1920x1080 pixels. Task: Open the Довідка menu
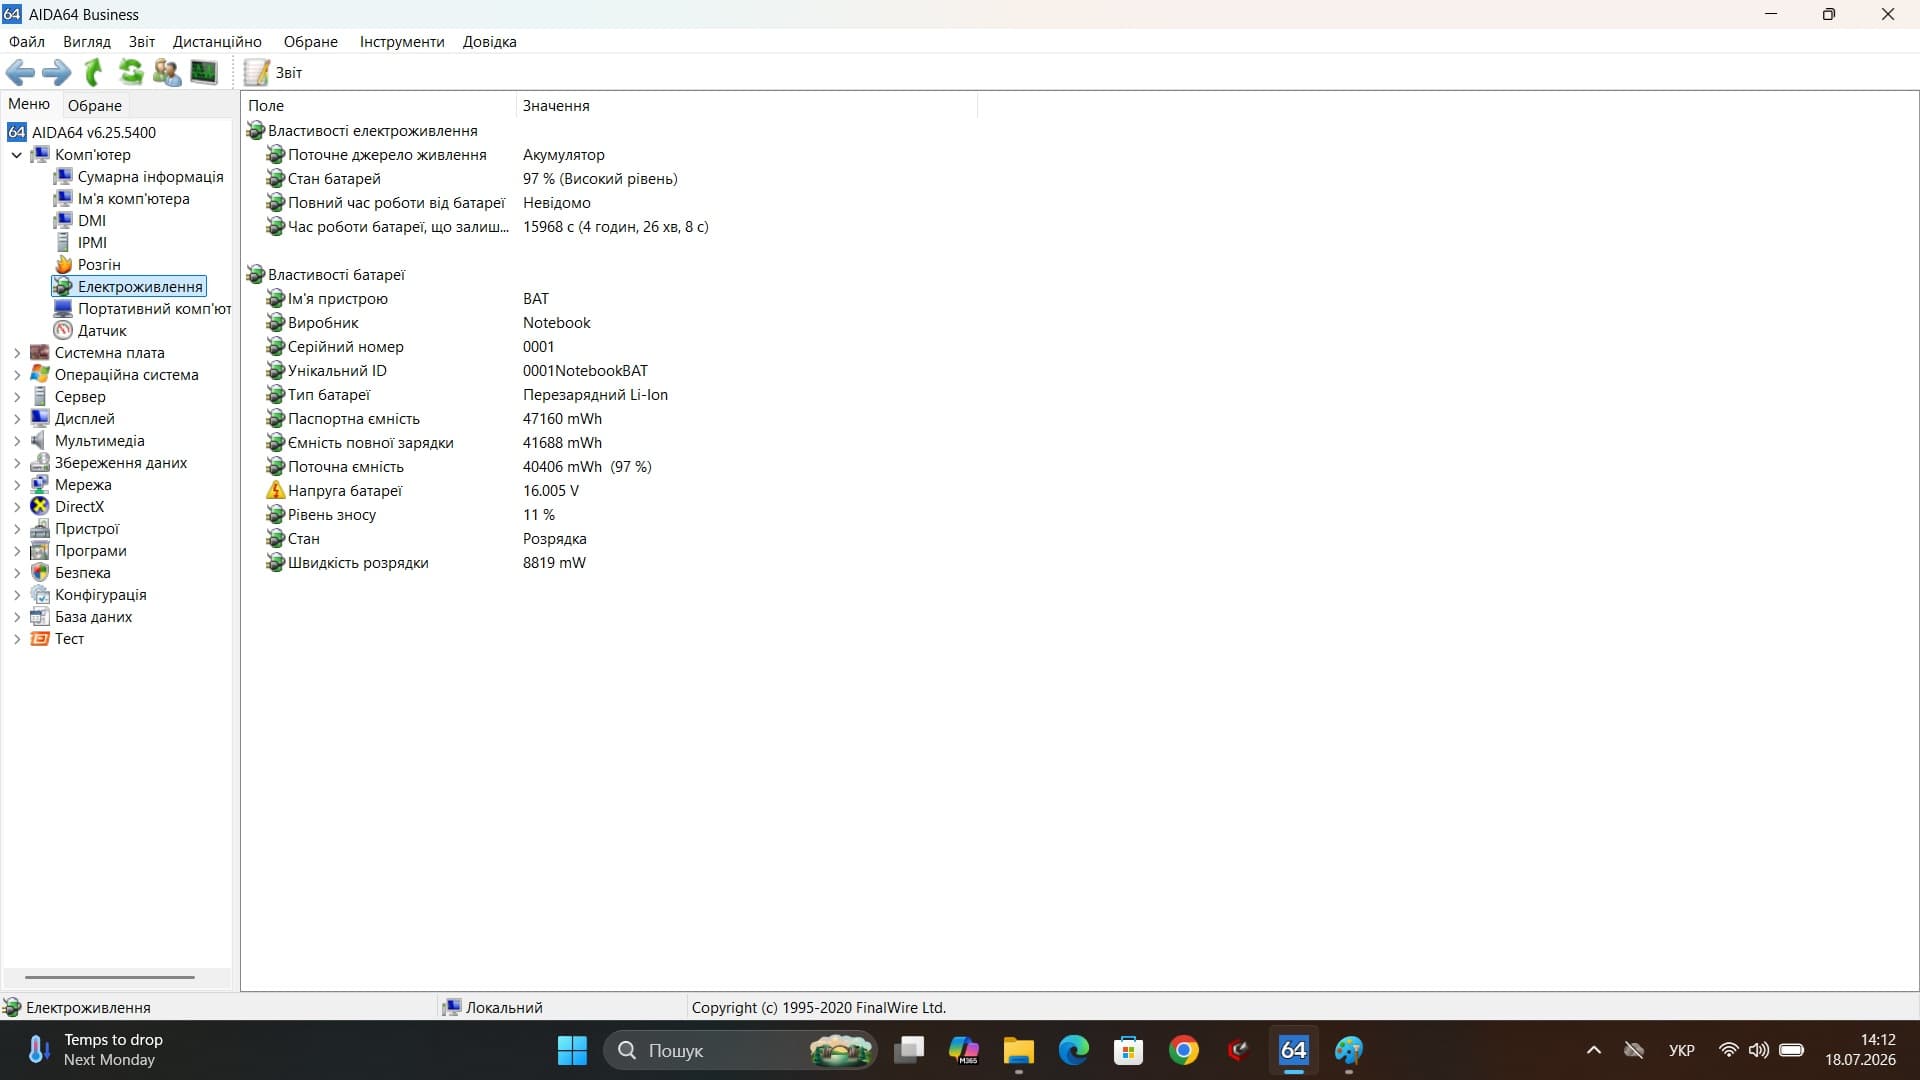490,41
